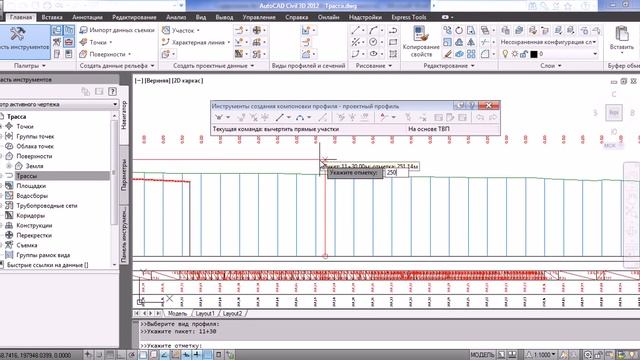This screenshot has height=360, width=640.
Task: Select the Line drawing tool
Action: 356,30
